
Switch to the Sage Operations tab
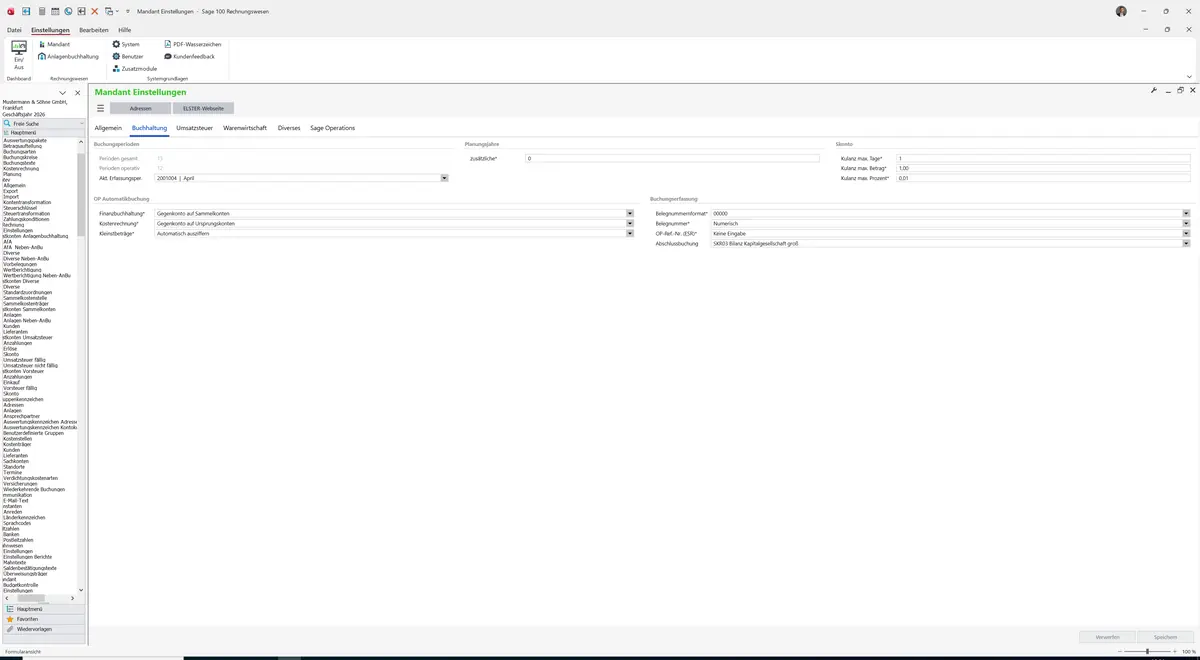click(333, 128)
